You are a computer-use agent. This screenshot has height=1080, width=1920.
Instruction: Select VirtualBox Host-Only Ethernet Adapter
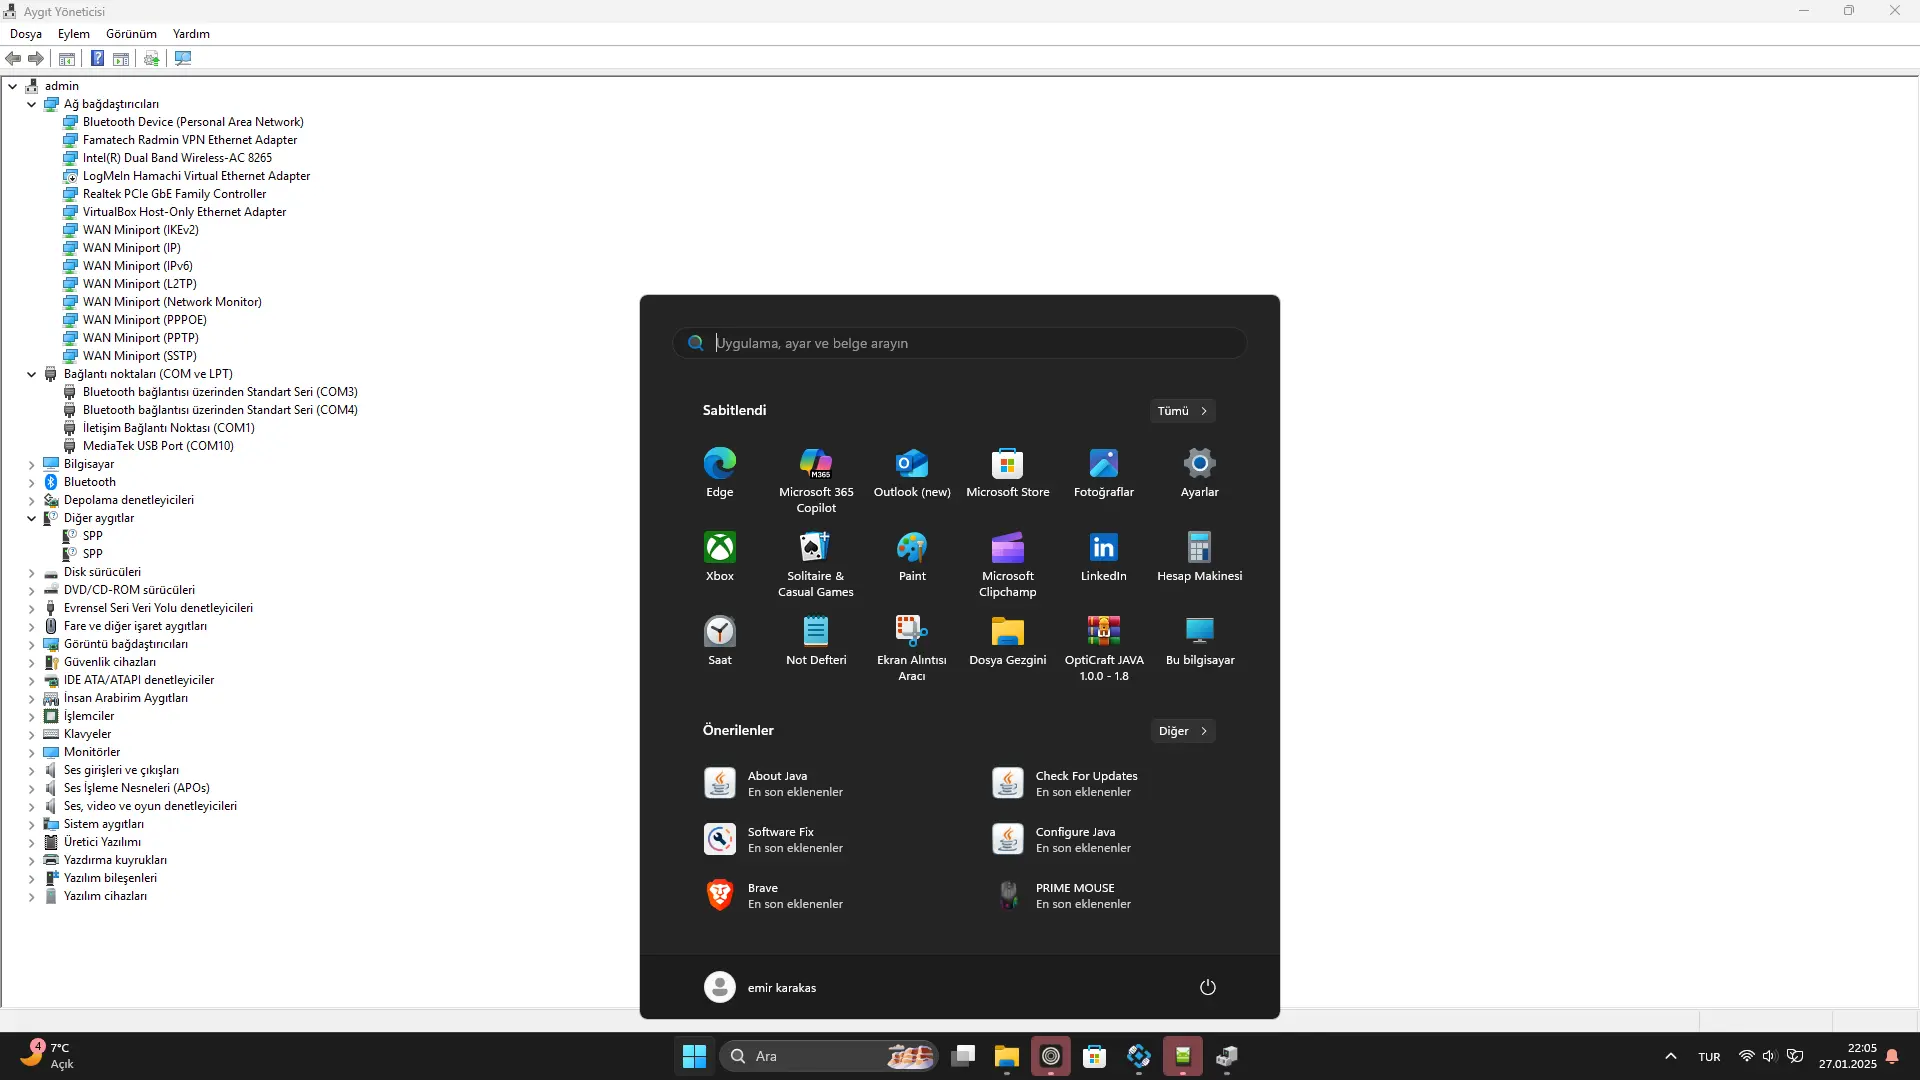[184, 212]
